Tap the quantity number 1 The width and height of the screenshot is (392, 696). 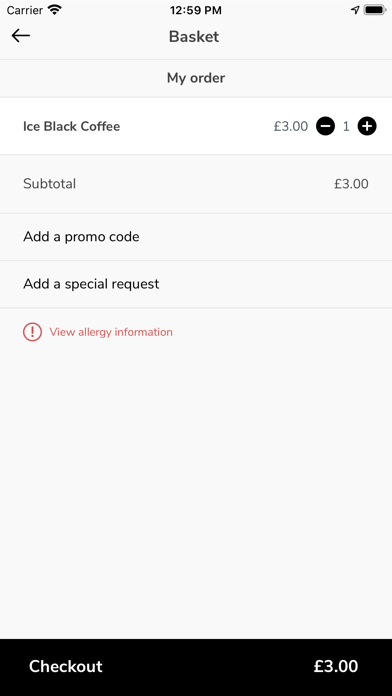click(x=346, y=127)
